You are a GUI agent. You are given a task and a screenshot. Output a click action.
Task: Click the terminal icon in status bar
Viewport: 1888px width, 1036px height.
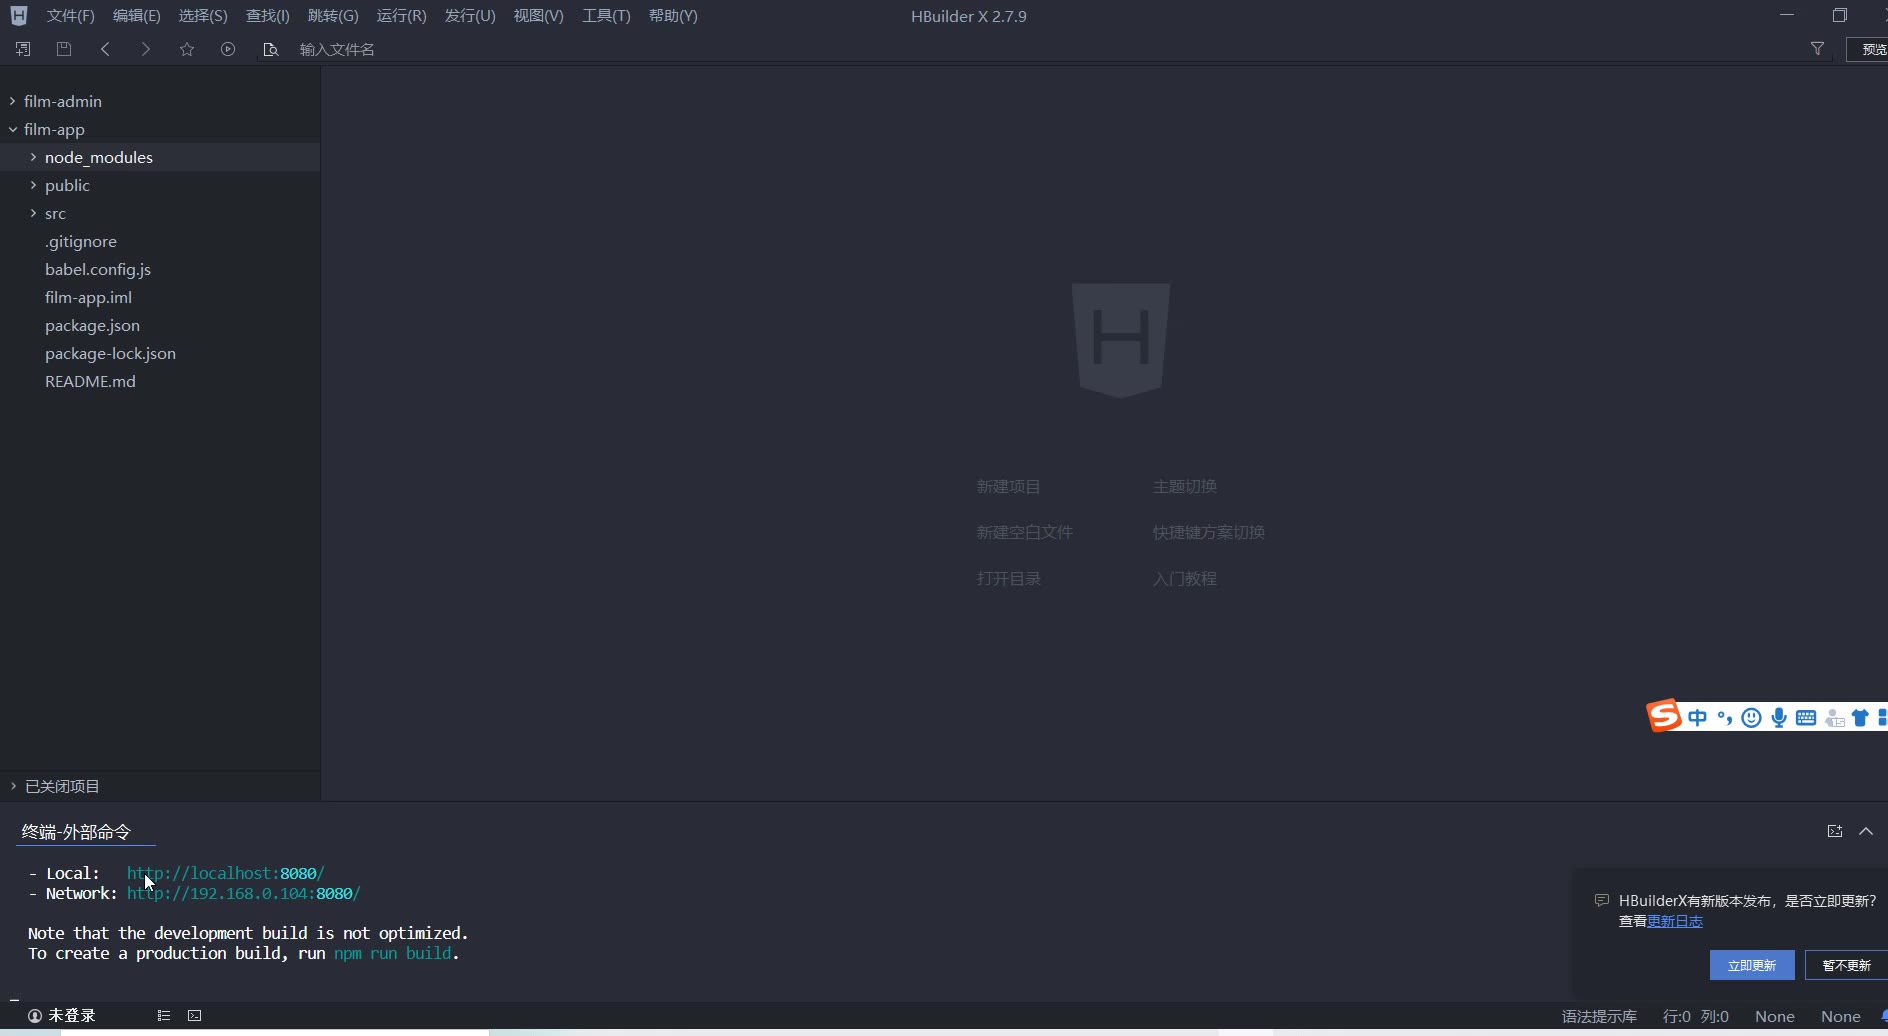195,1015
